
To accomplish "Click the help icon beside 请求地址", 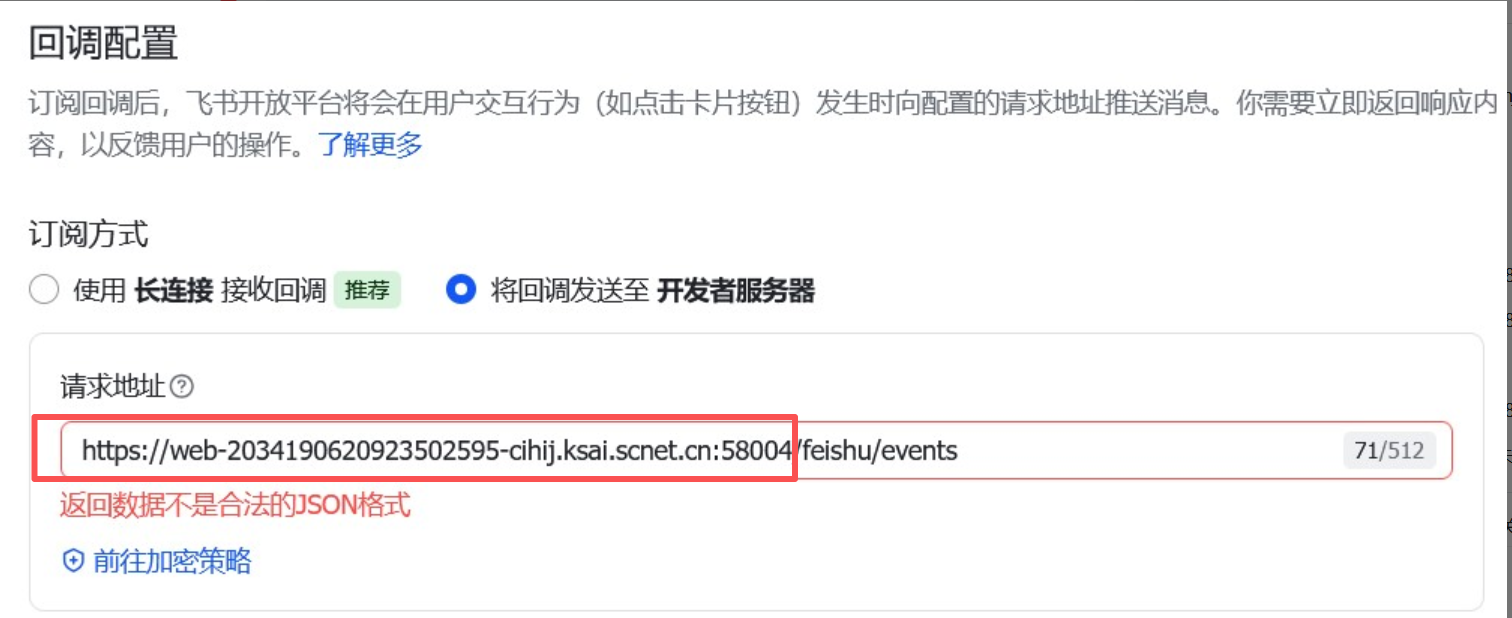I will click(181, 387).
